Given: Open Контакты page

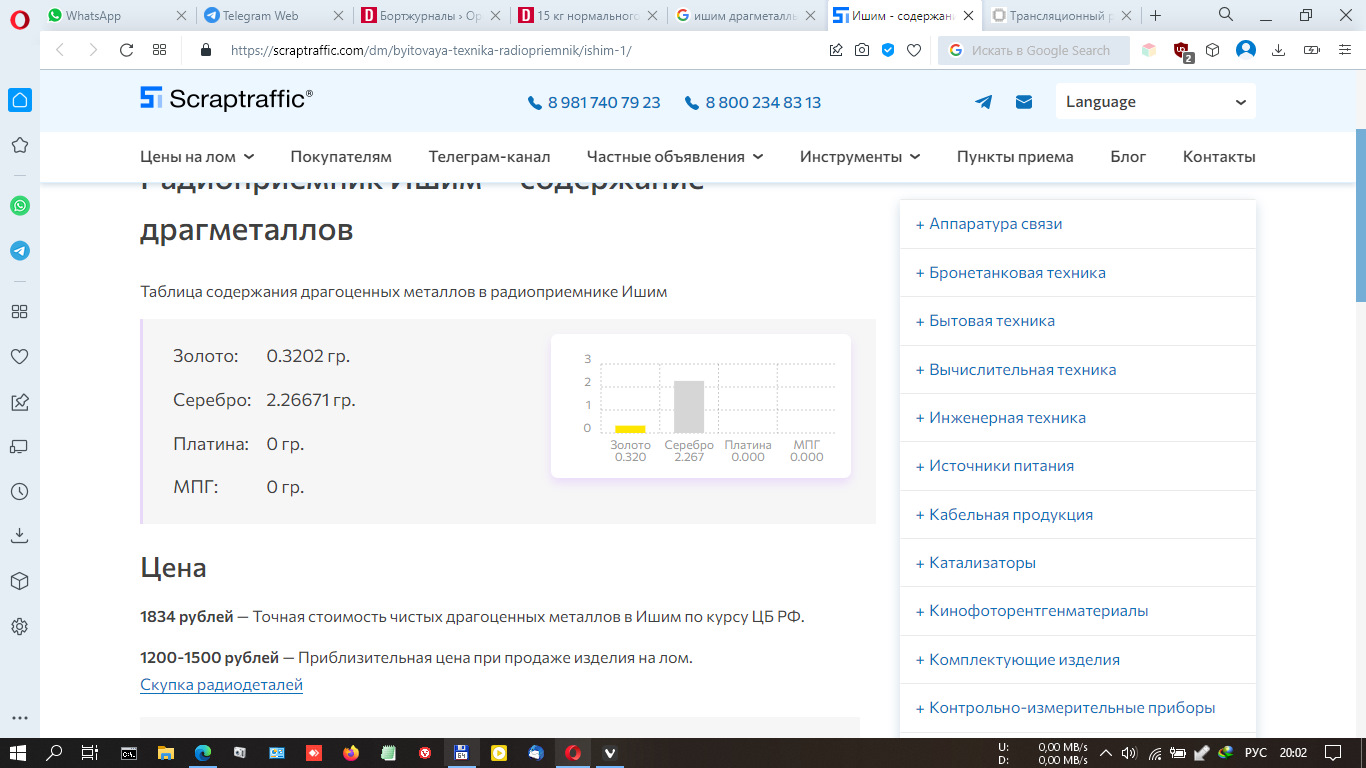Looking at the screenshot, I should coord(1219,157).
